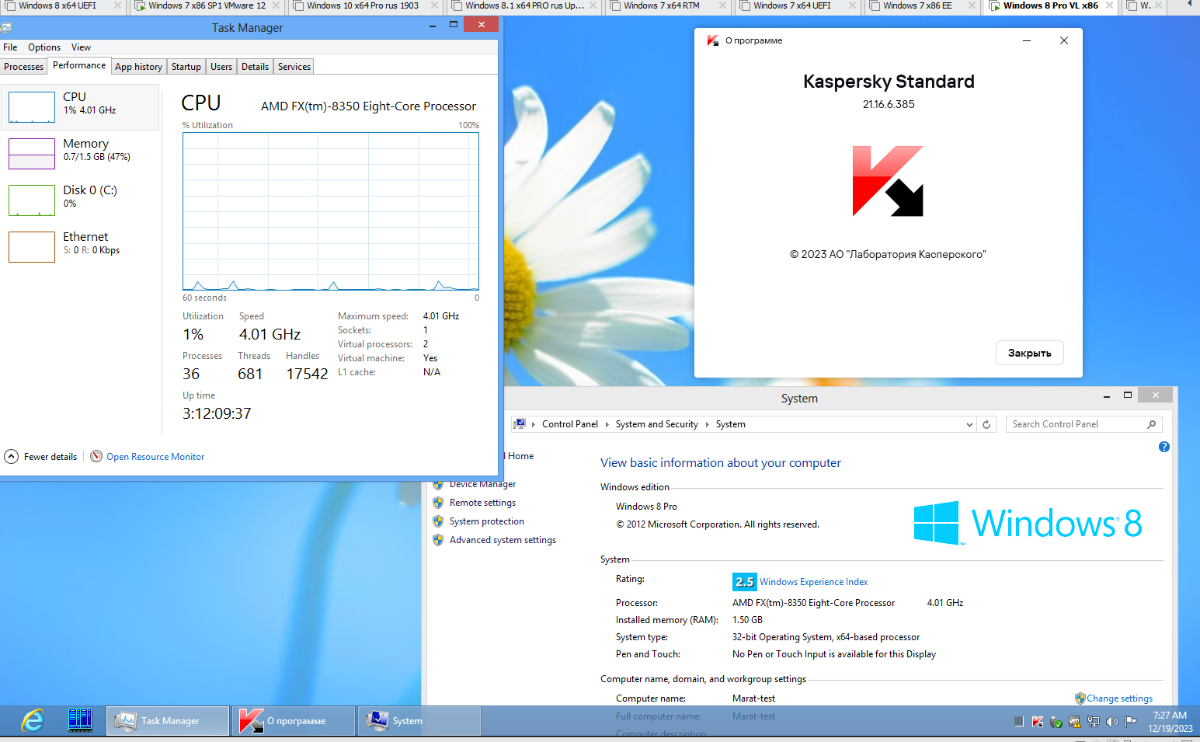Expand arrow after Control Panel breadcrumb
This screenshot has width=1200, height=742.
click(607, 424)
